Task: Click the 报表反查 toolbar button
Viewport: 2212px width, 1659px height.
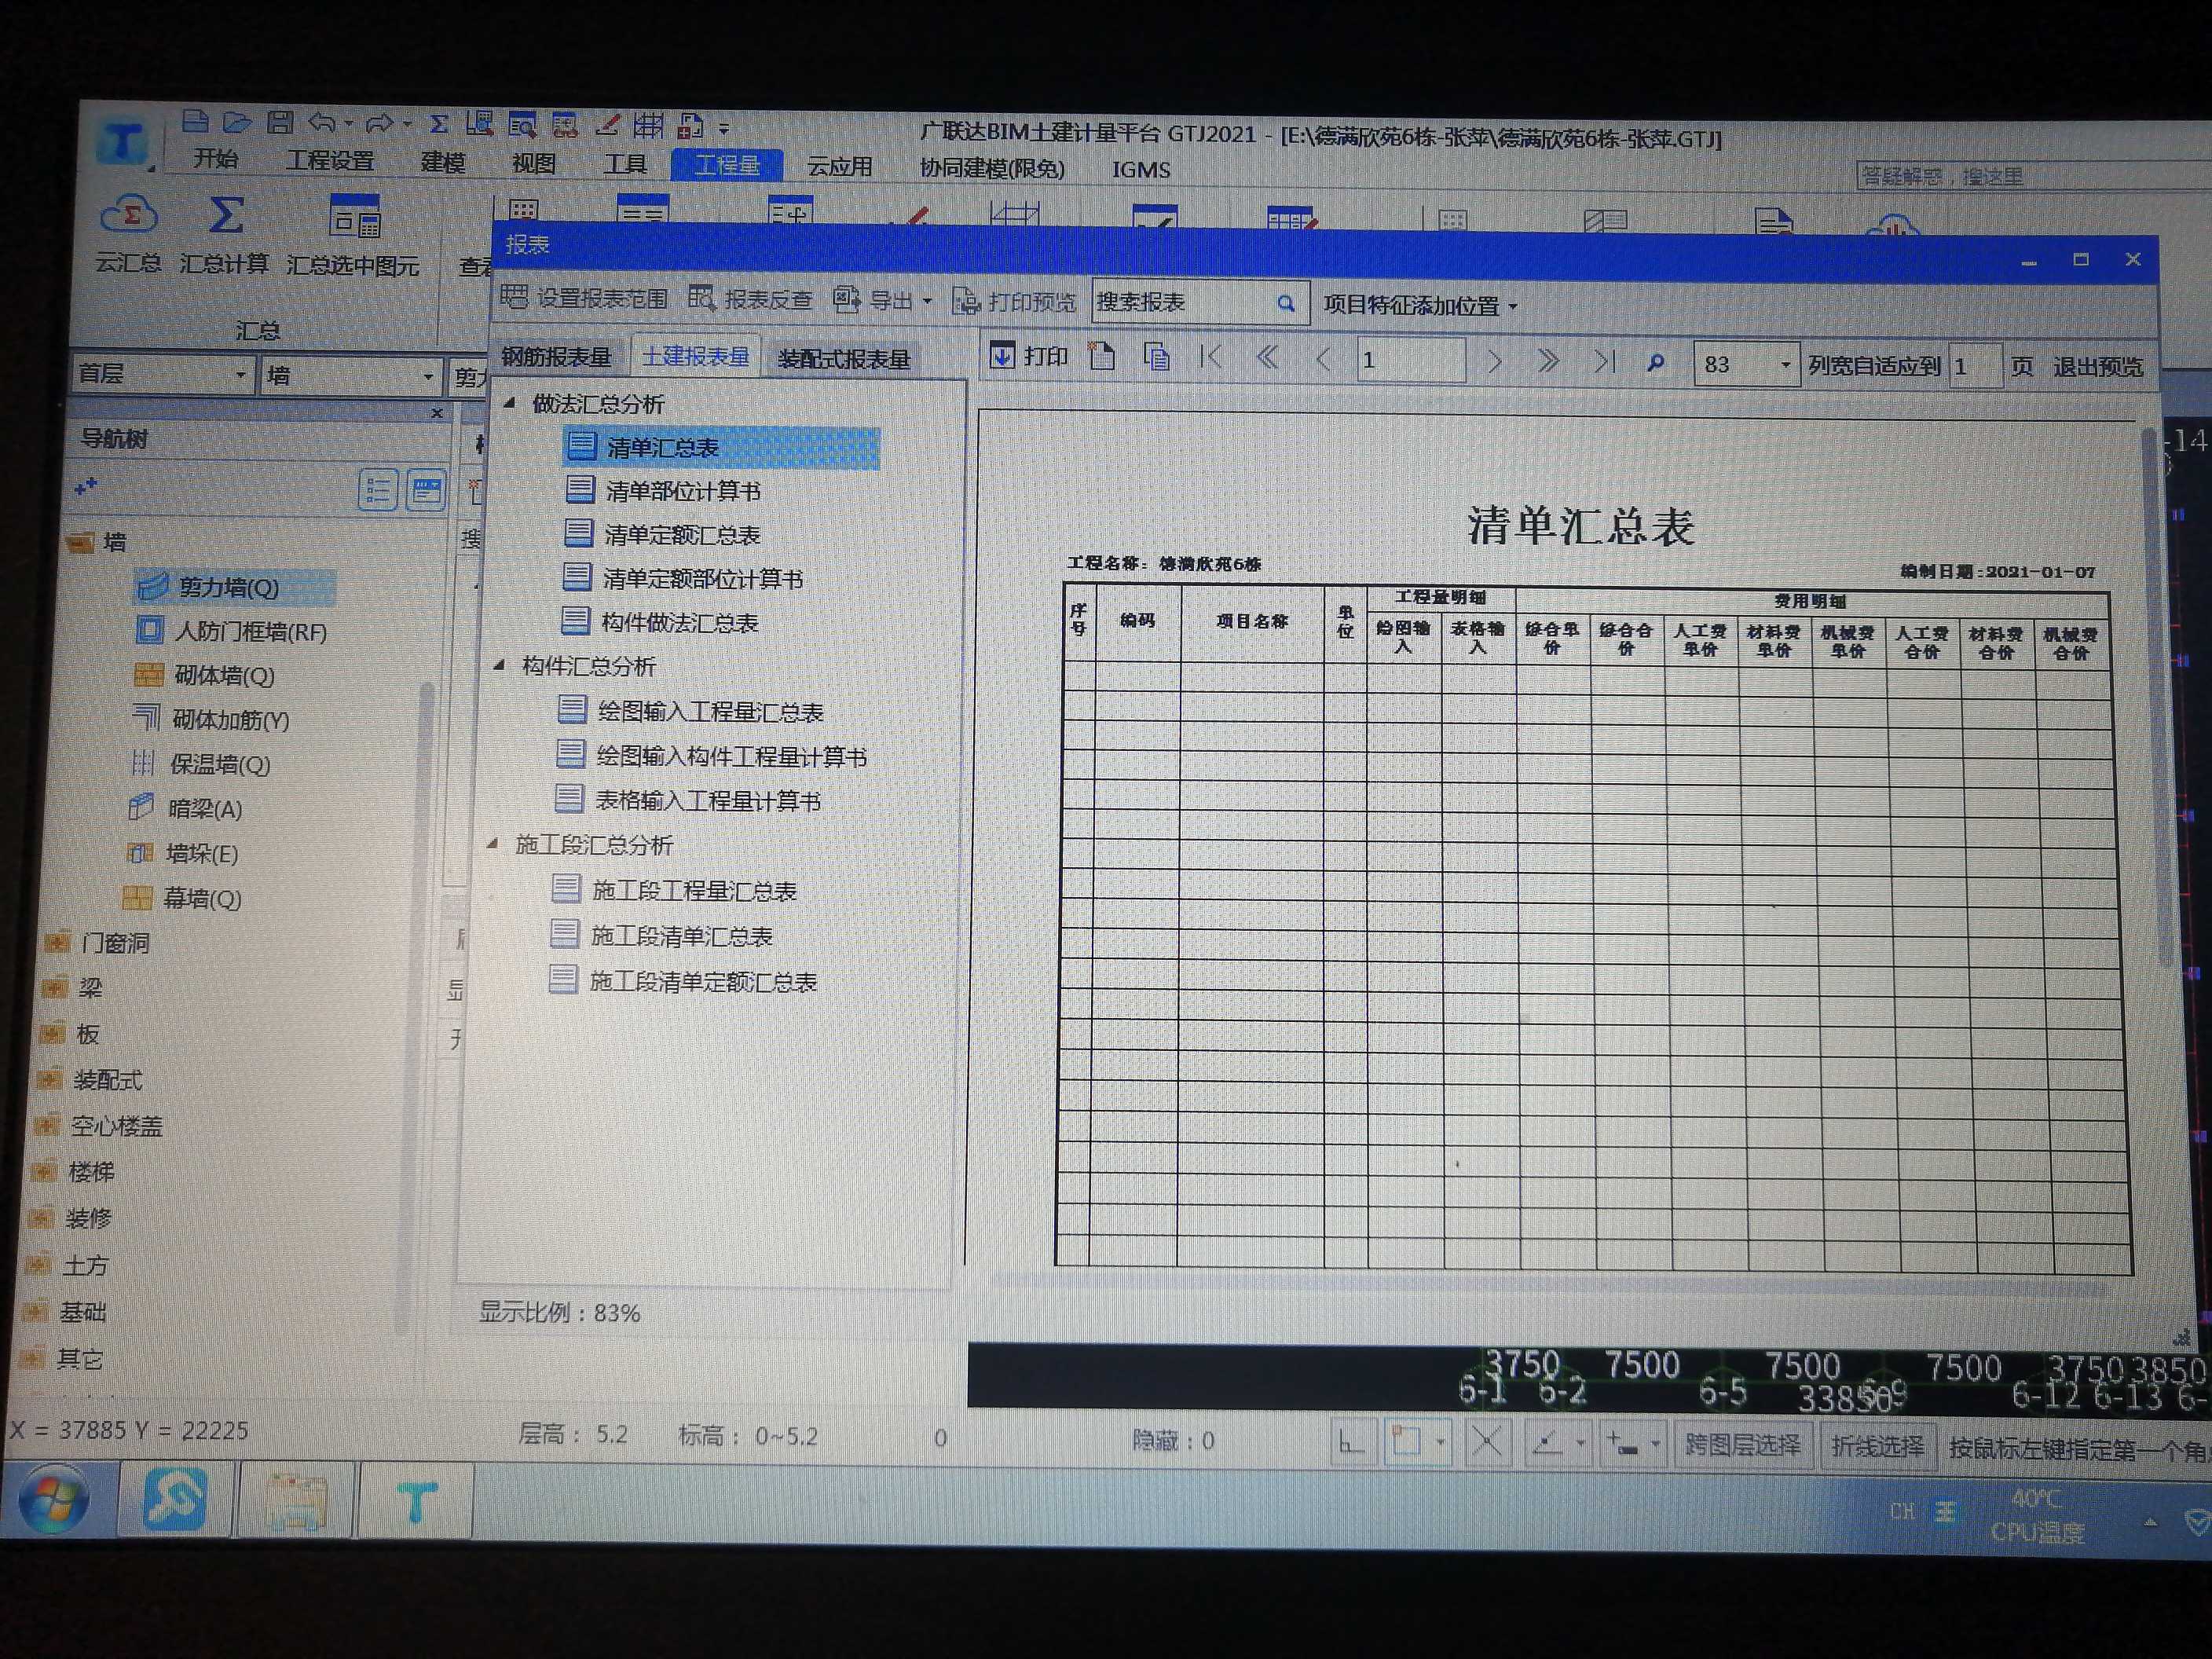Action: [750, 298]
